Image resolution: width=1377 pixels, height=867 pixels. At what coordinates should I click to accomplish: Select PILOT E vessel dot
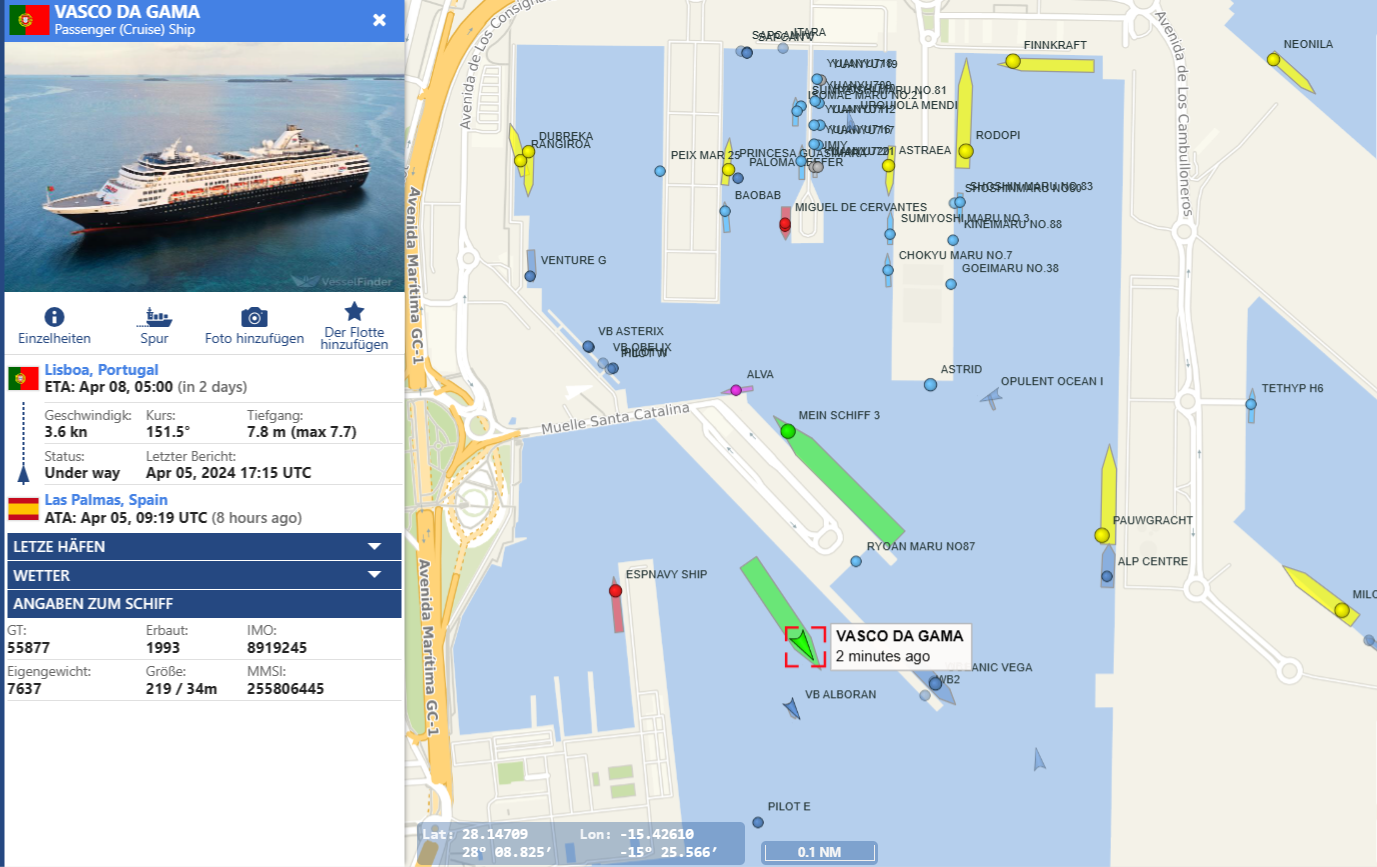(758, 822)
